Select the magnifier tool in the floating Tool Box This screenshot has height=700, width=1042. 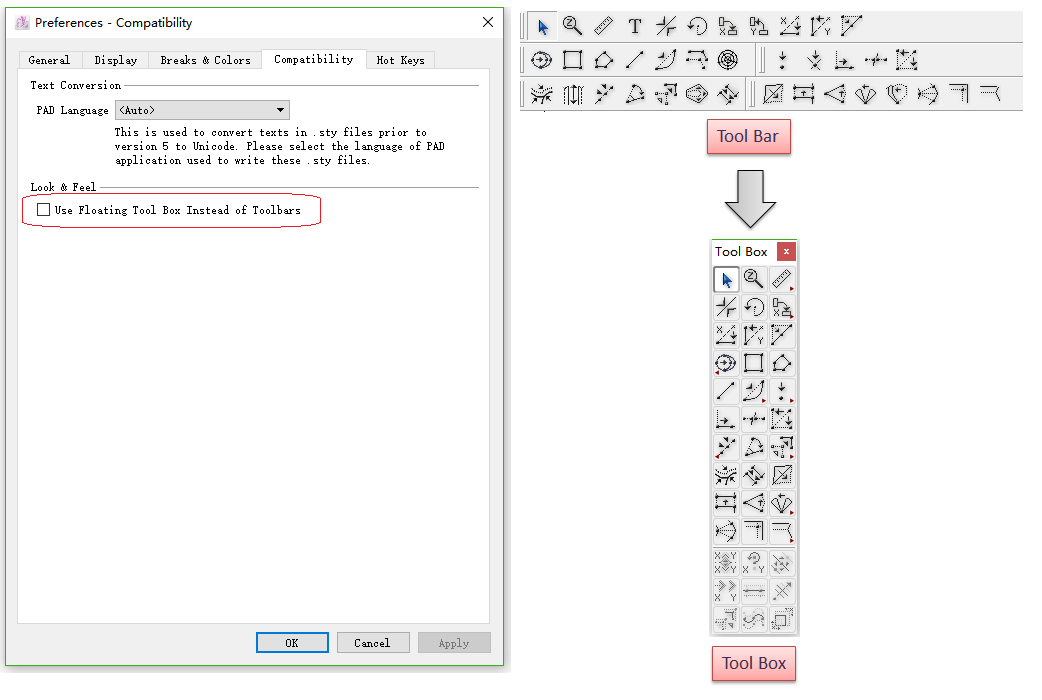tap(754, 279)
